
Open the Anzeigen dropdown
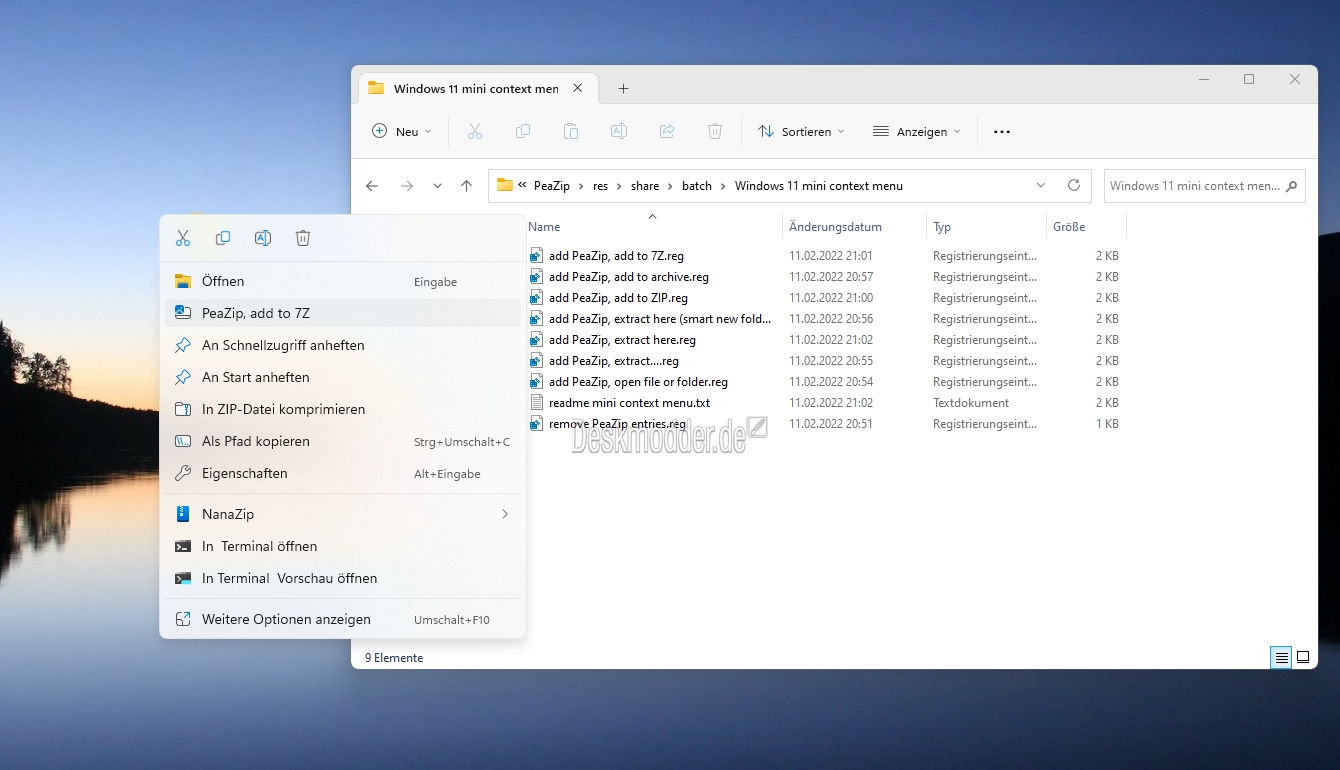(916, 131)
